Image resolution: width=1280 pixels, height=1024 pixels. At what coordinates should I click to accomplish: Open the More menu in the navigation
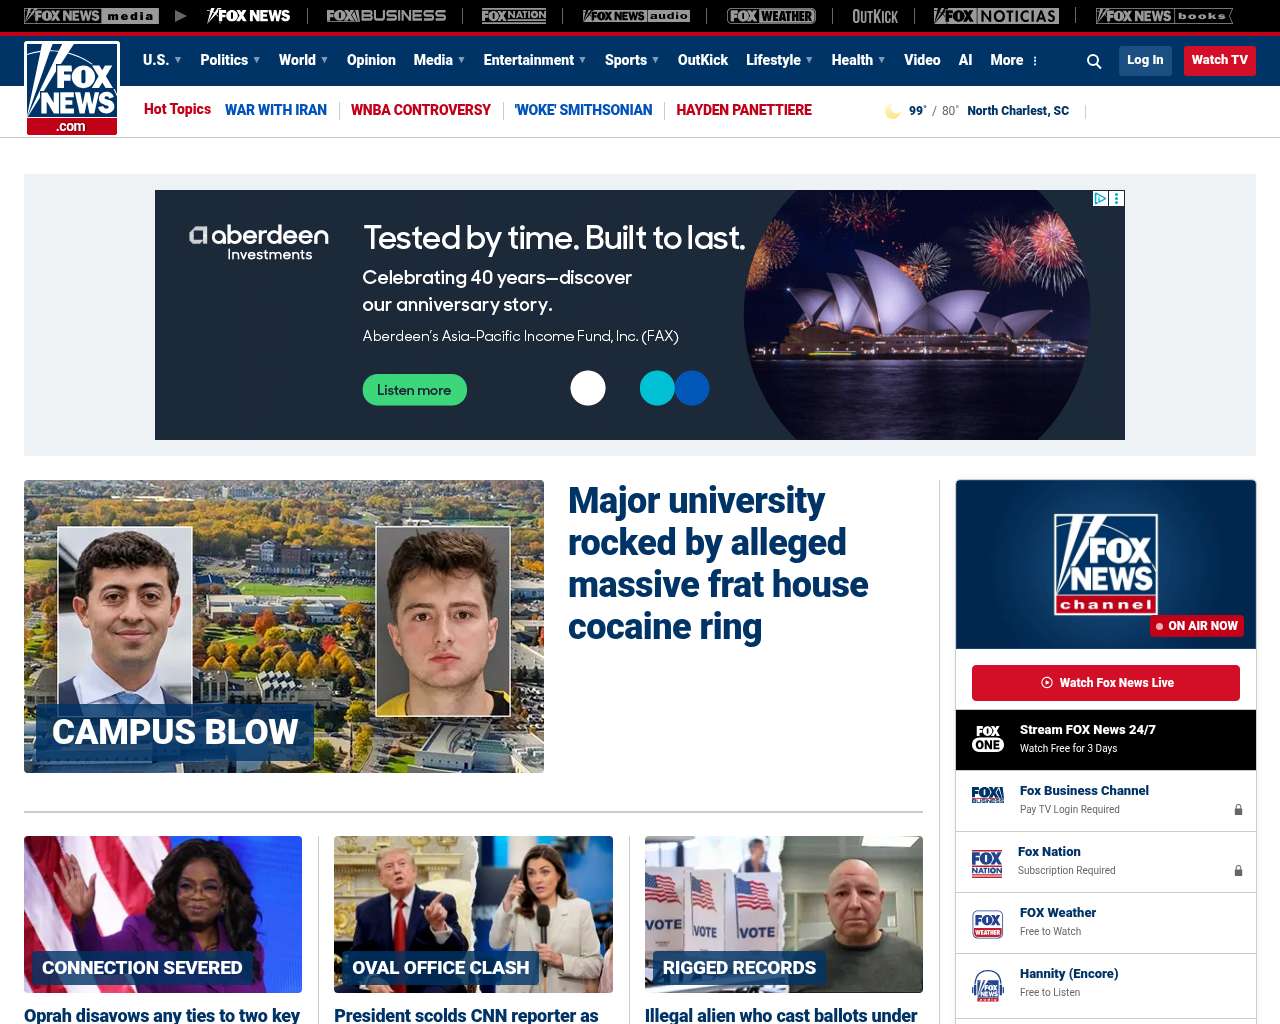[1014, 60]
